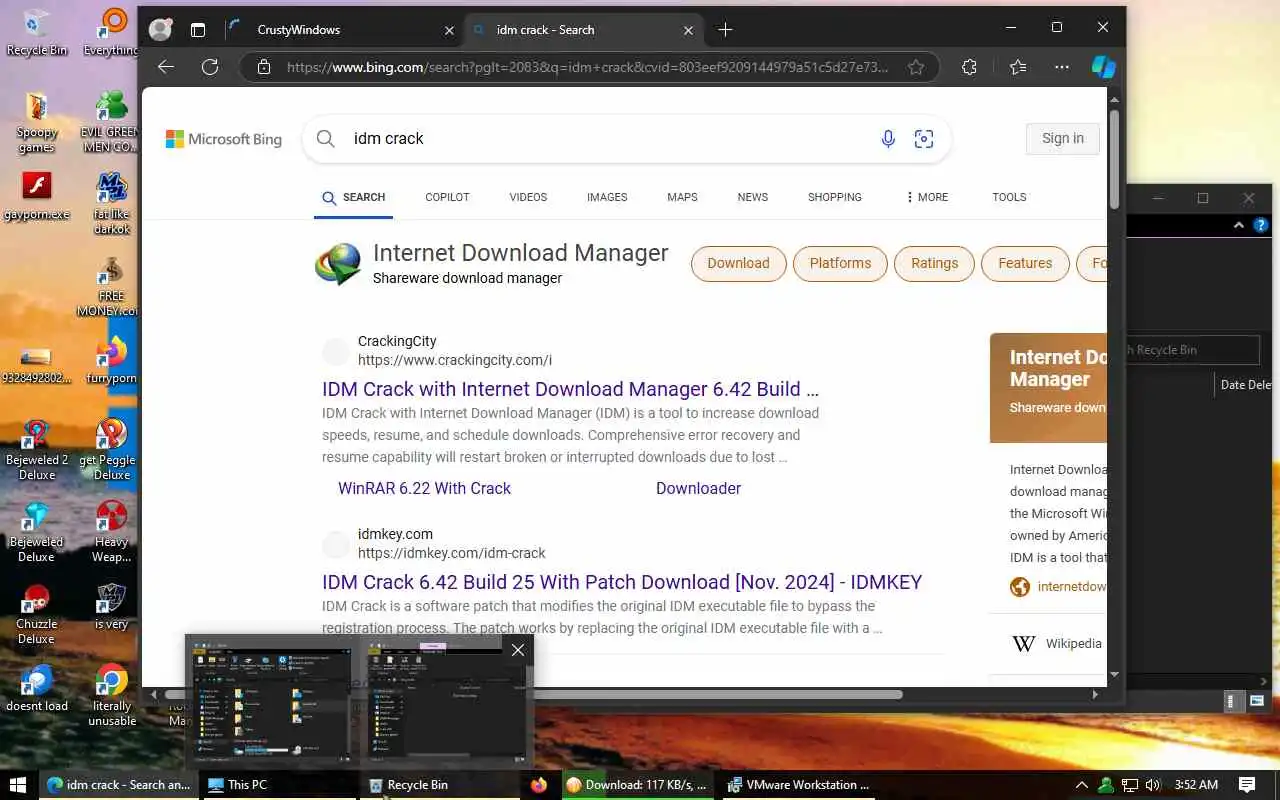Open the Favorites list icon in toolbar
Screen dimensions: 1280x800
coord(1018,67)
